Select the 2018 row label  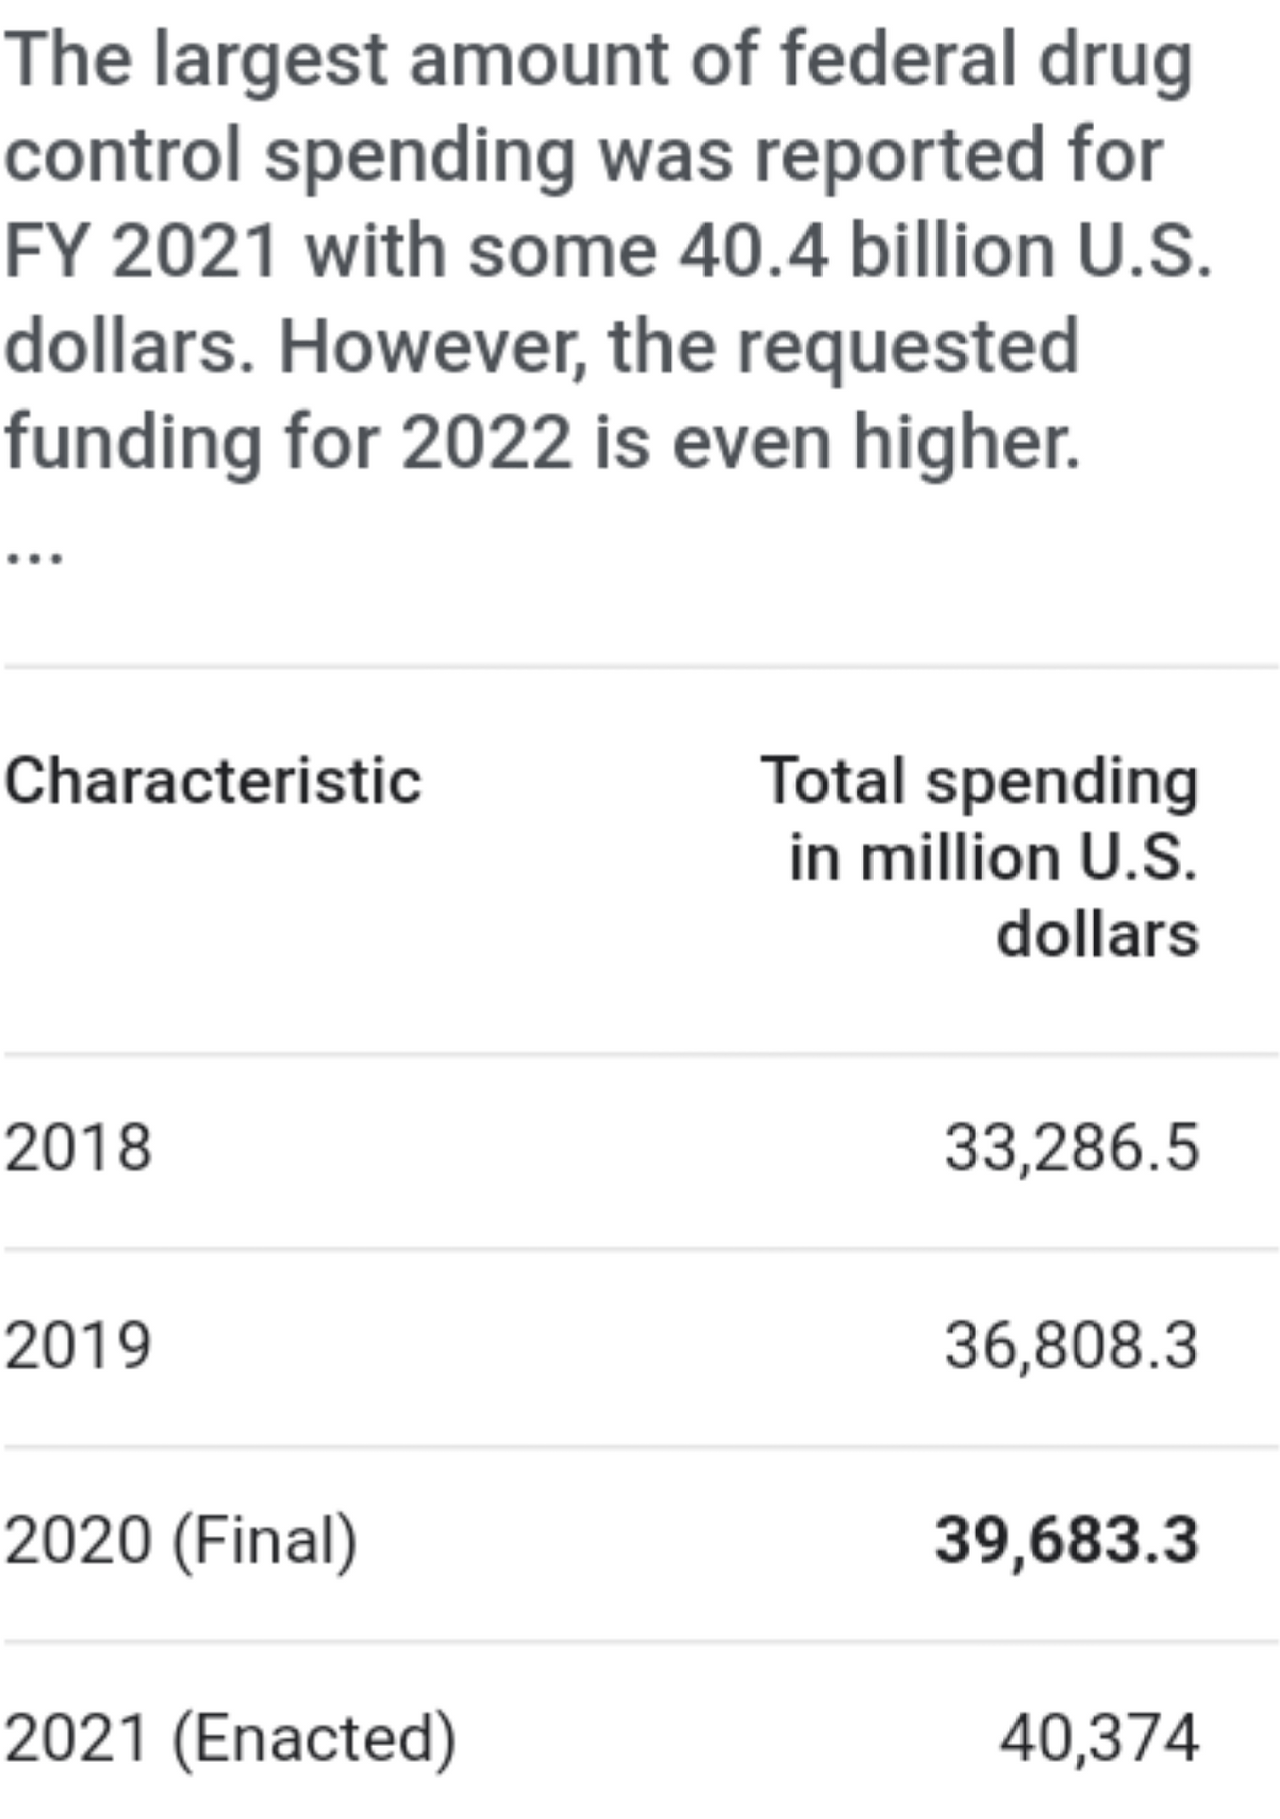(78, 1147)
